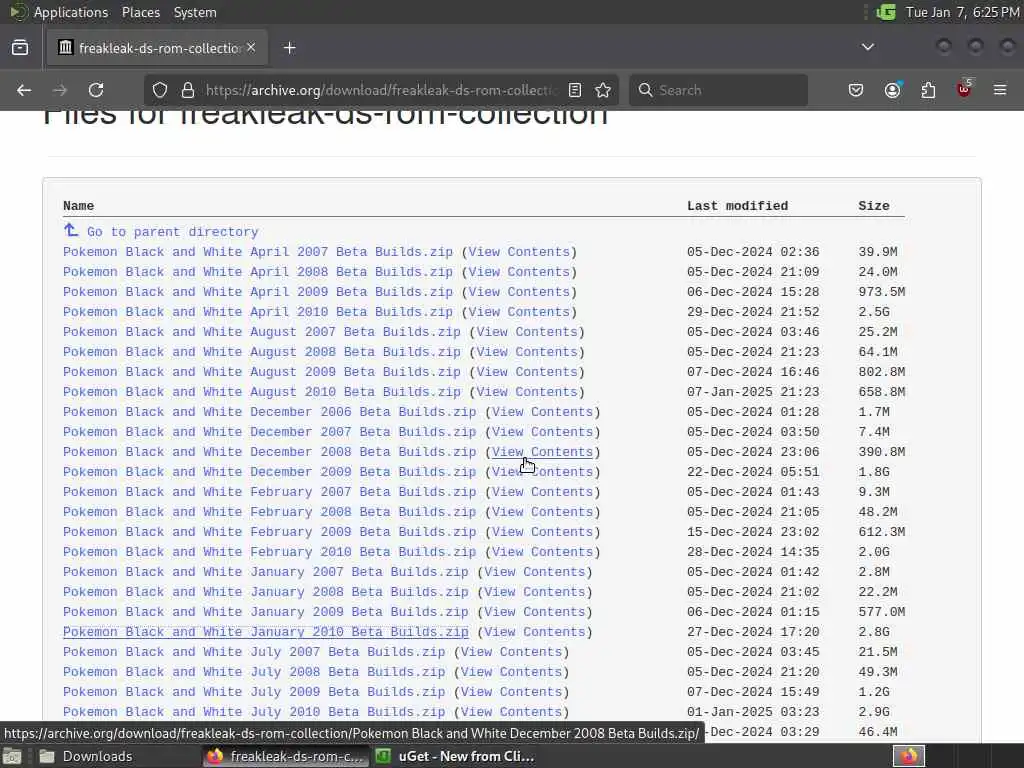Download July 2010 Beta Builds.zip

pos(254,712)
